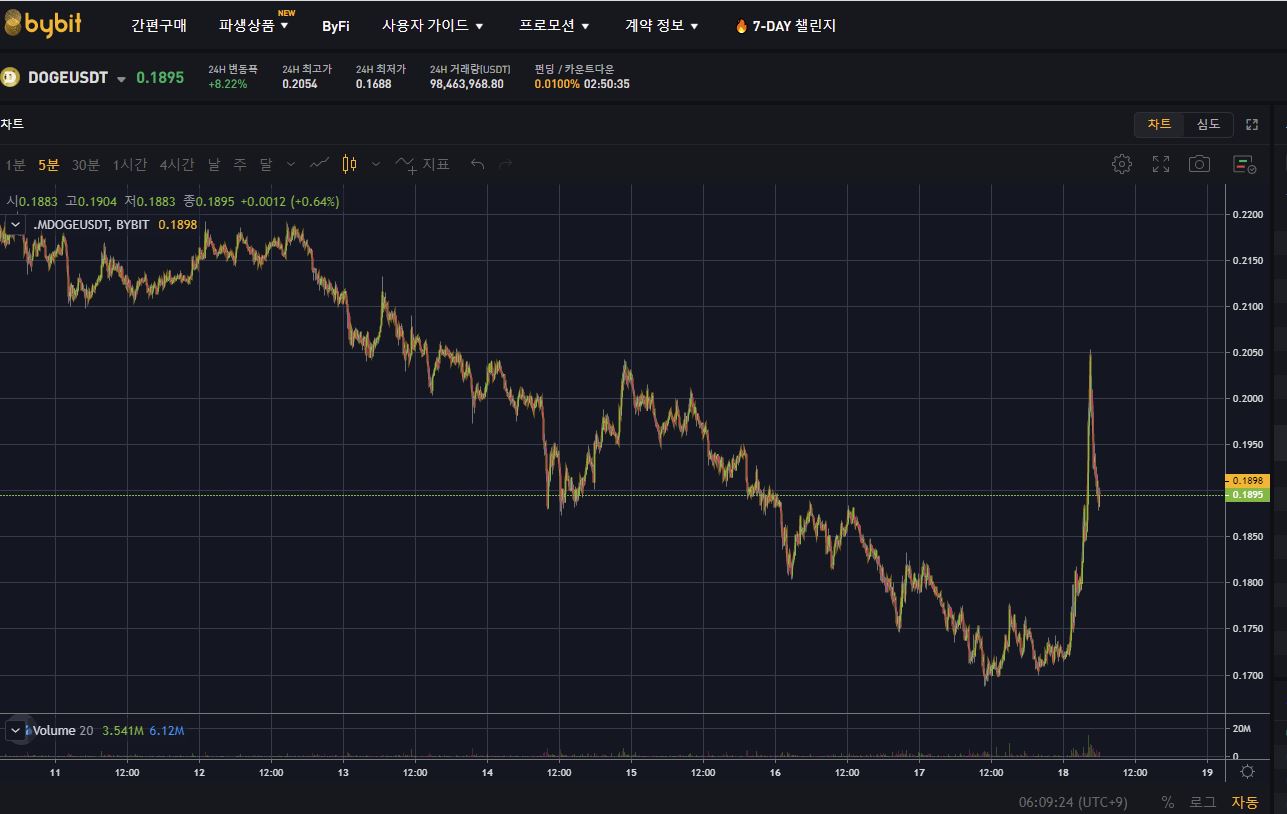Image resolution: width=1287 pixels, height=814 pixels.
Task: Toggle percent scale mode
Action: (1168, 802)
